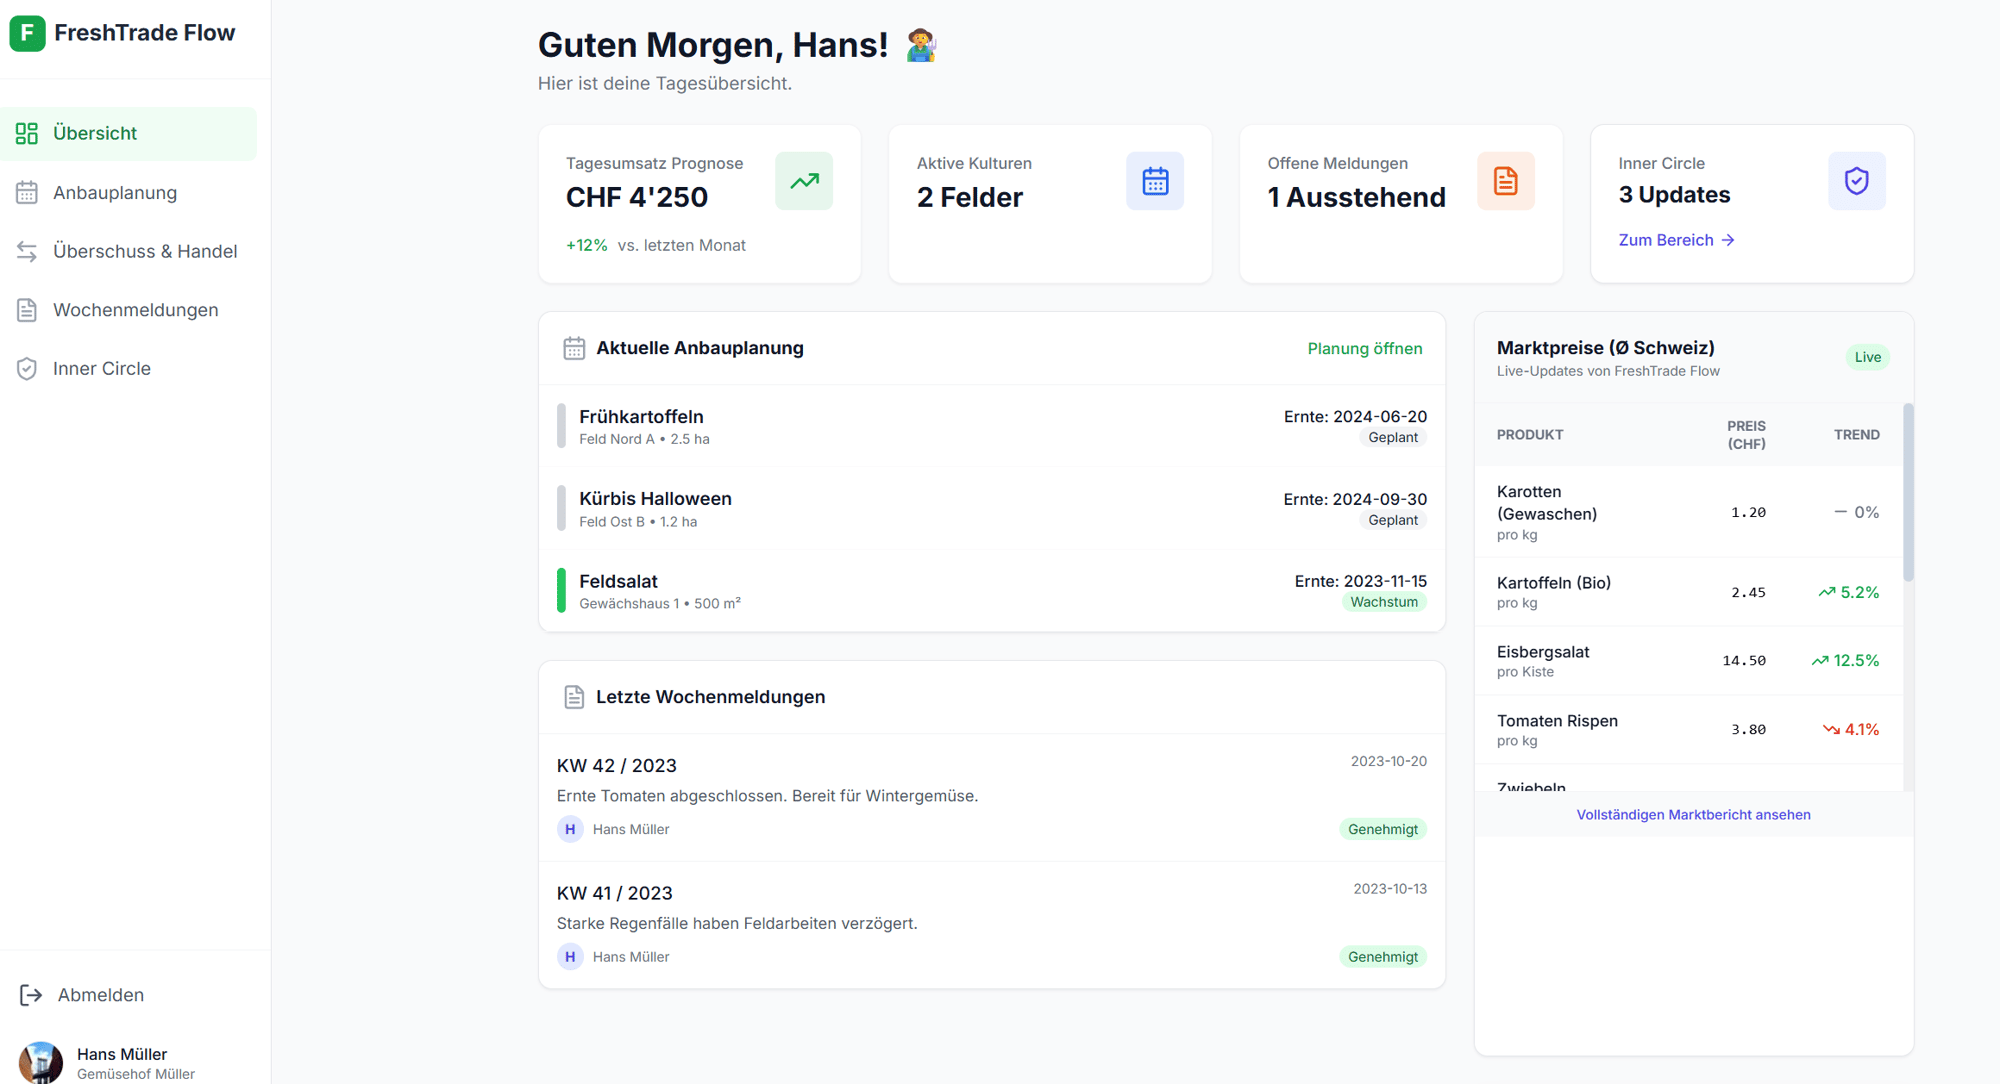2000x1084 pixels.
Task: Click Hans Müller's profile thumbnail
Action: coord(40,1062)
